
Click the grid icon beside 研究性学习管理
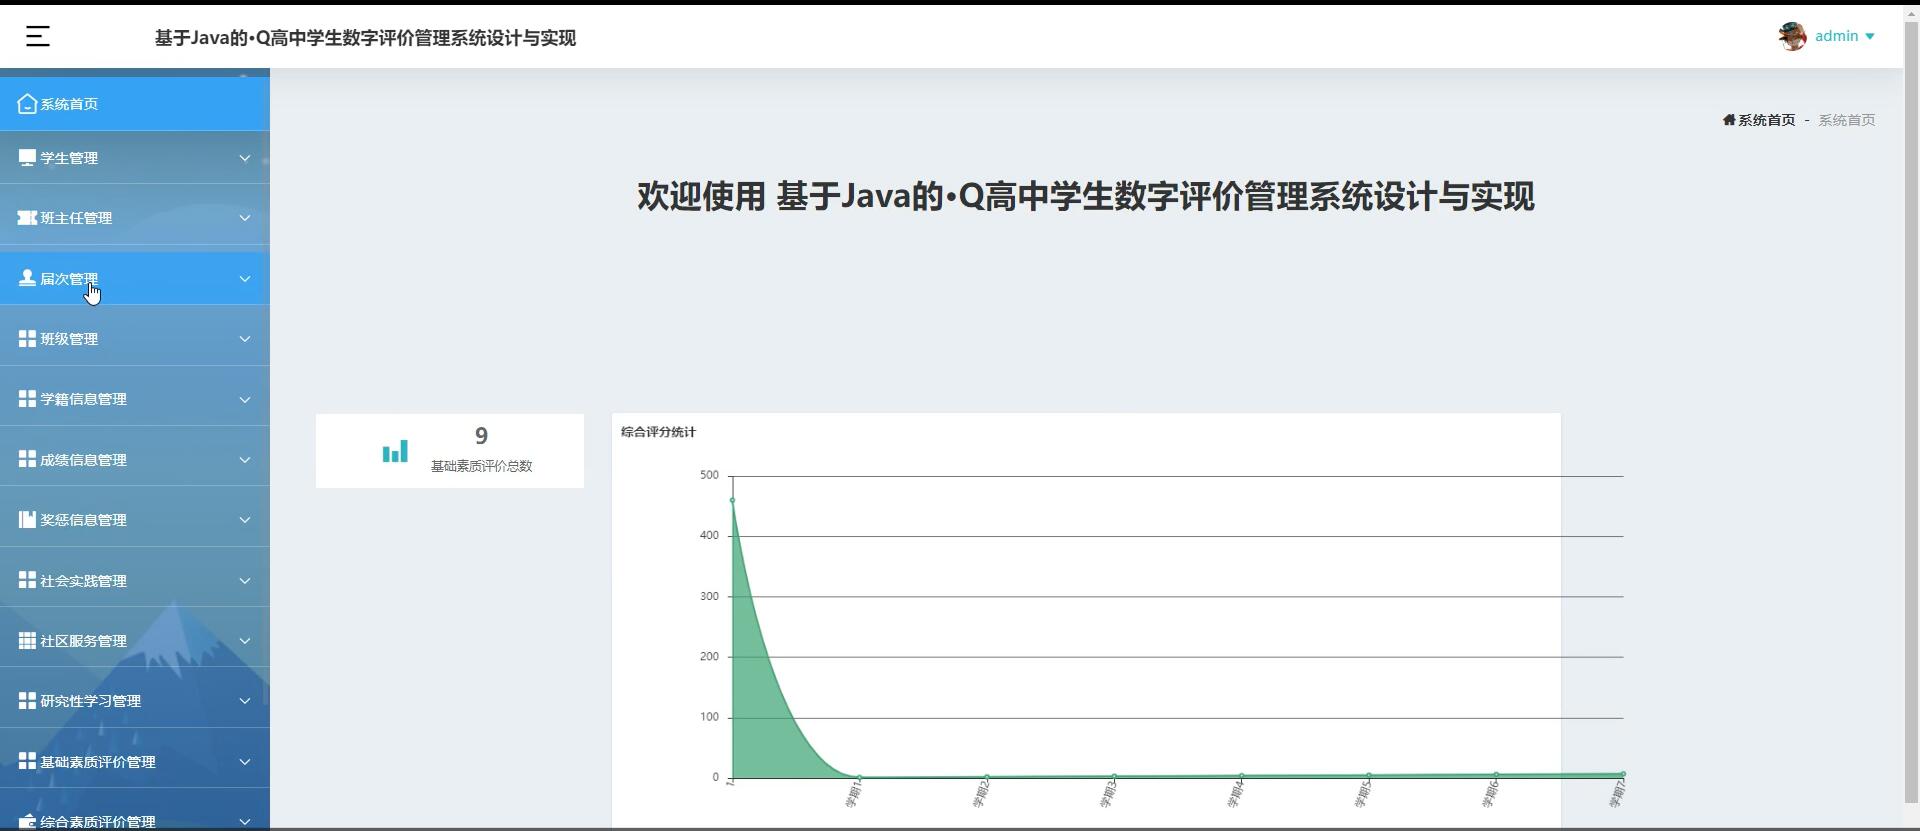pyautogui.click(x=27, y=701)
